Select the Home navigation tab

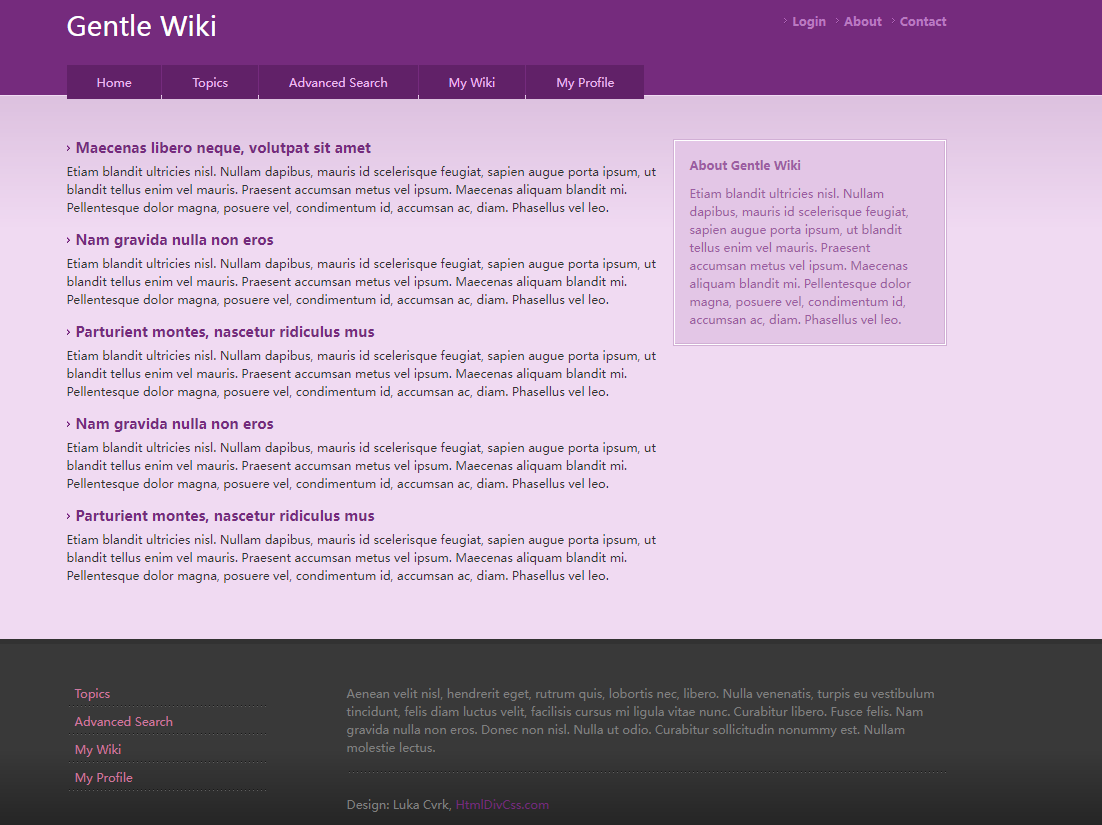[114, 83]
